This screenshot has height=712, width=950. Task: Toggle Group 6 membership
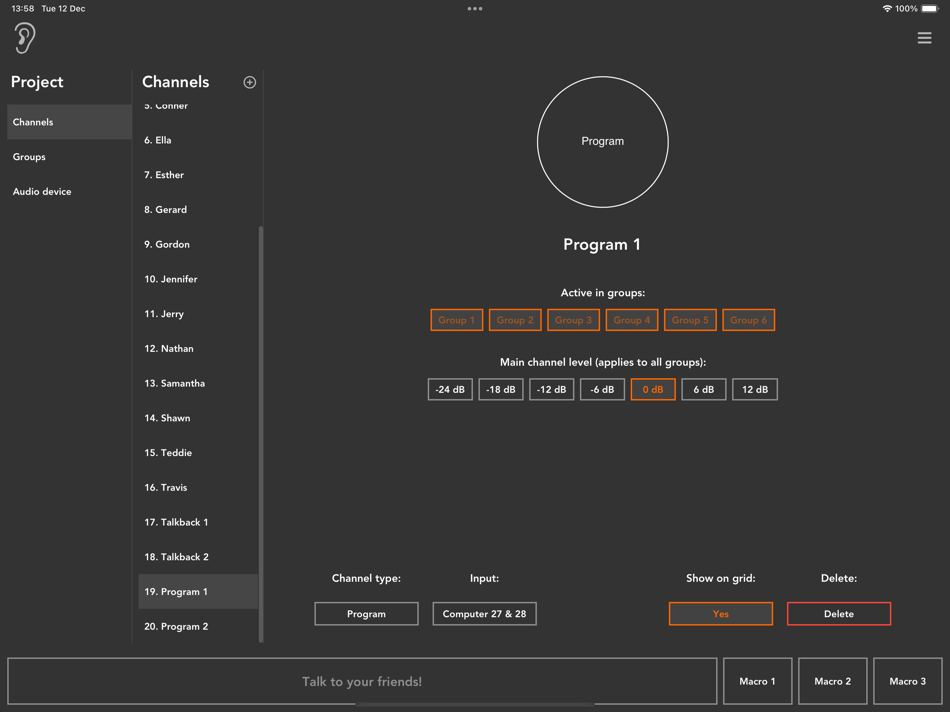748,320
